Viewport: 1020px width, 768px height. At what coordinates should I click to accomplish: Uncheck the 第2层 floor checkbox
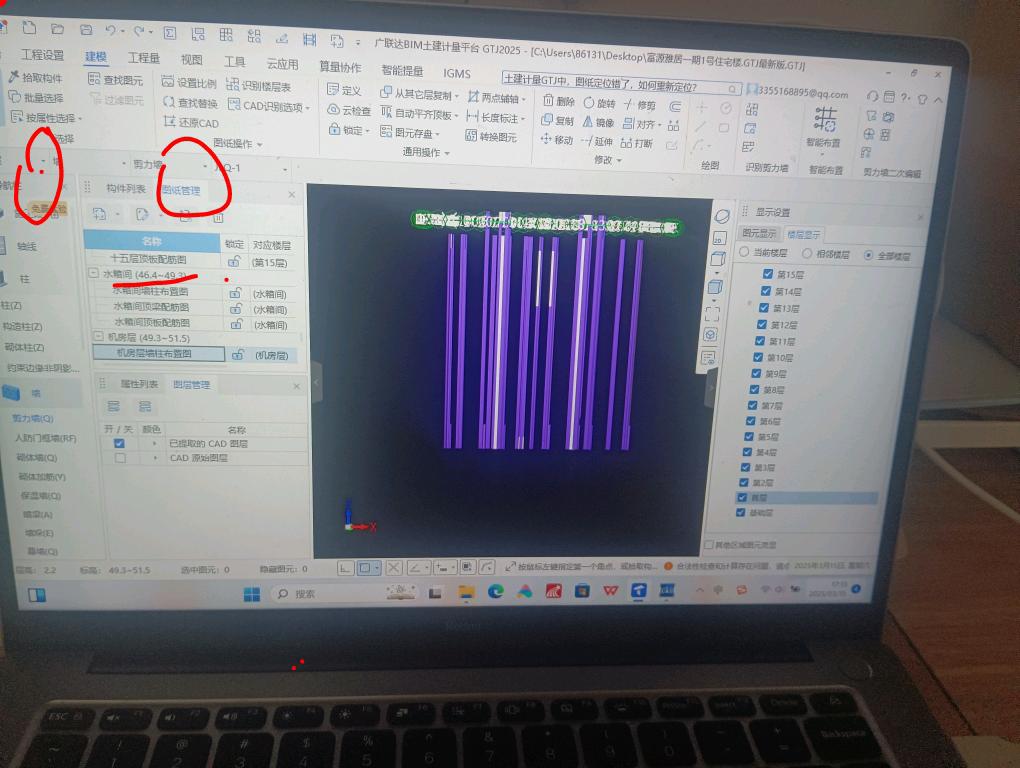(x=744, y=482)
